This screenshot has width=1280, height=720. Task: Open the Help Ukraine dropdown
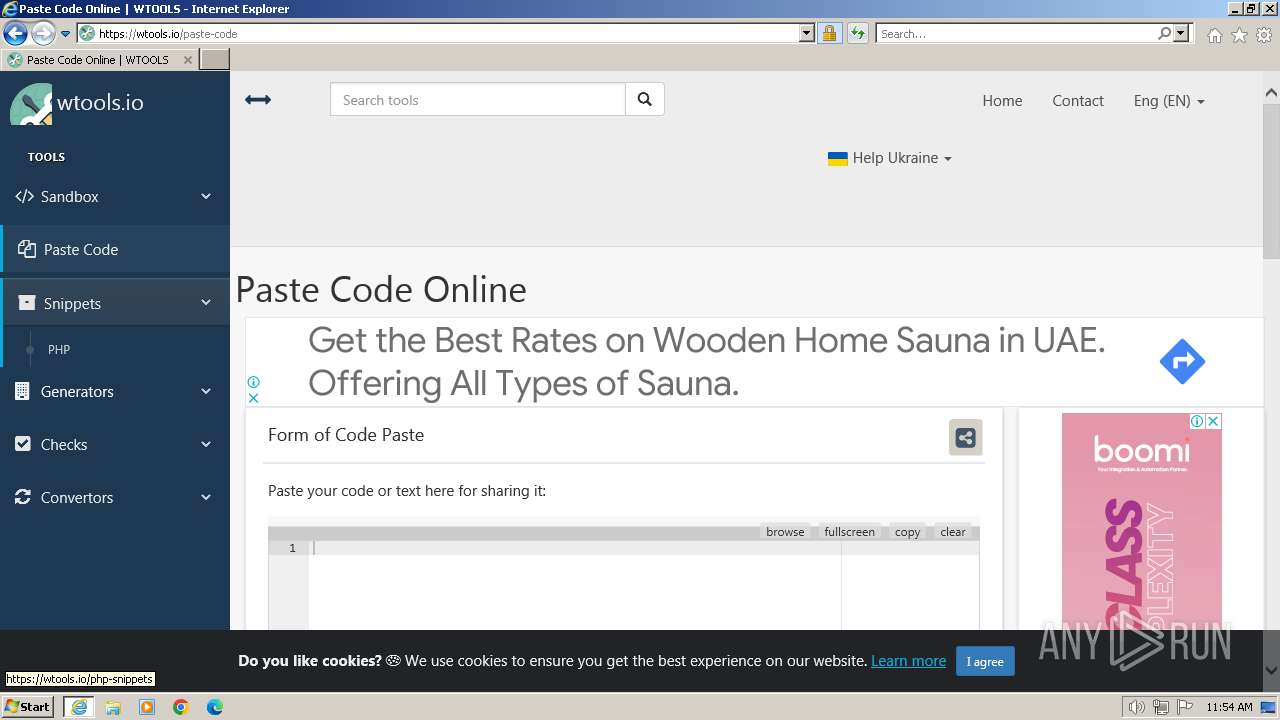890,158
